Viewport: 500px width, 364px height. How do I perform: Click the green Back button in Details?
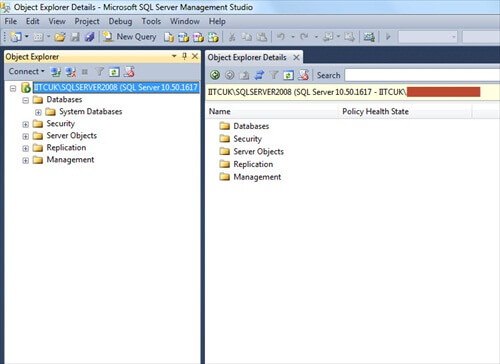215,75
